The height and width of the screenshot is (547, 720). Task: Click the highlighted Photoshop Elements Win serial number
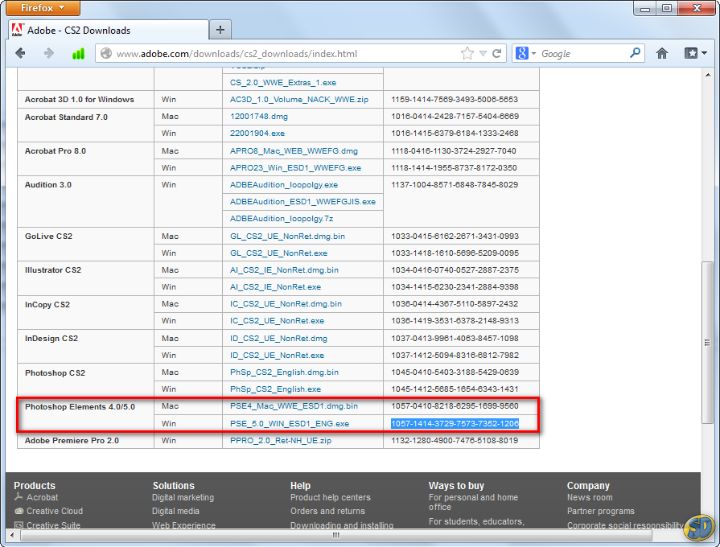coord(455,423)
